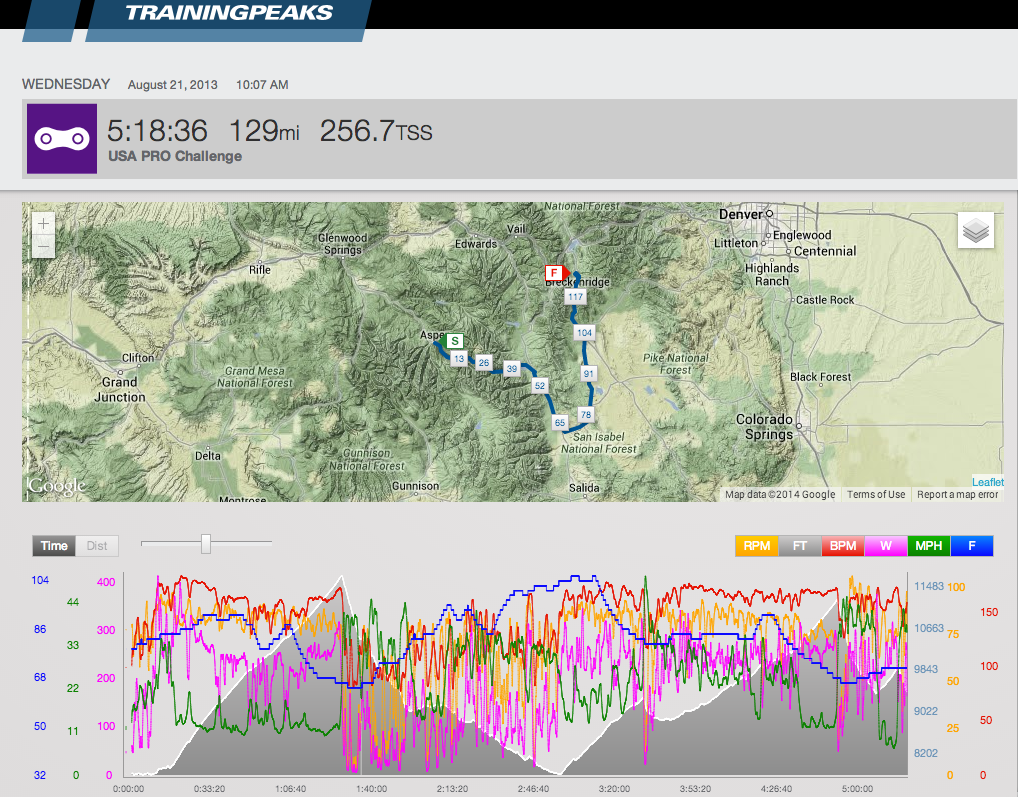Click the 129mi distance value

point(264,130)
